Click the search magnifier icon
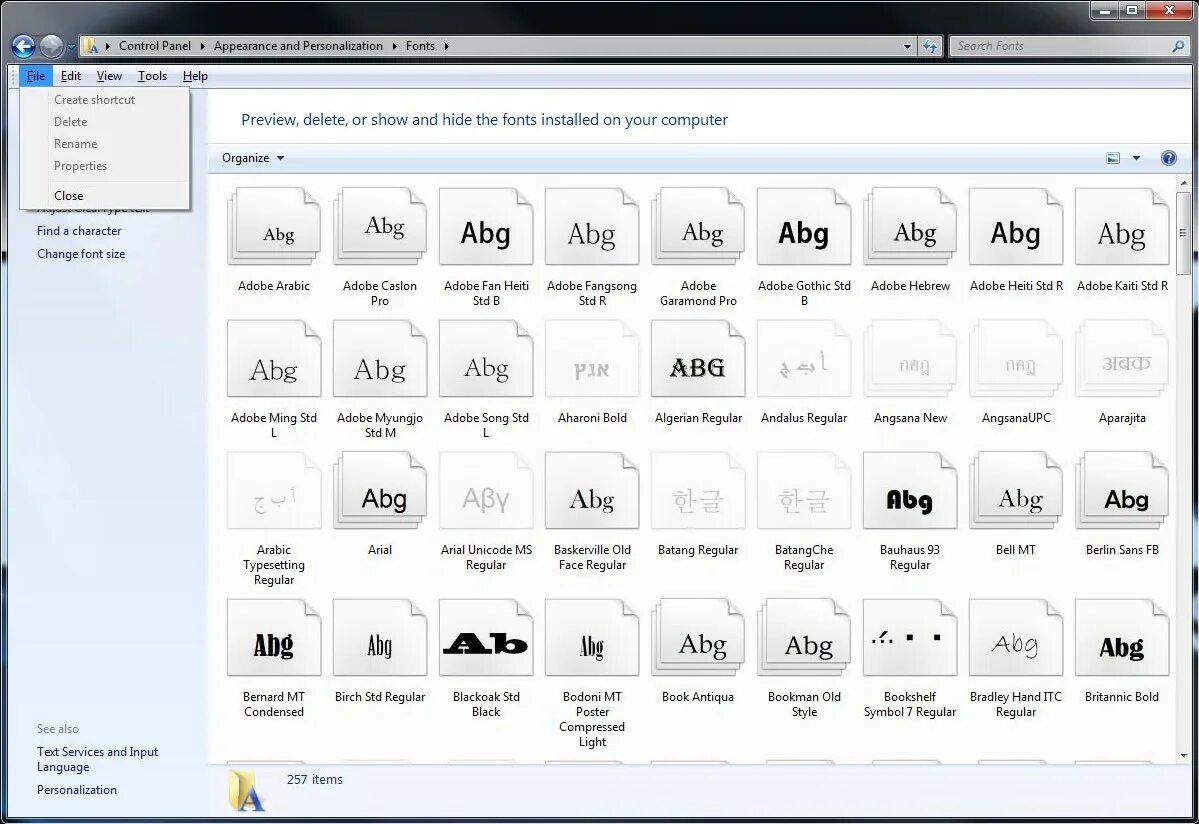 (x=1178, y=46)
